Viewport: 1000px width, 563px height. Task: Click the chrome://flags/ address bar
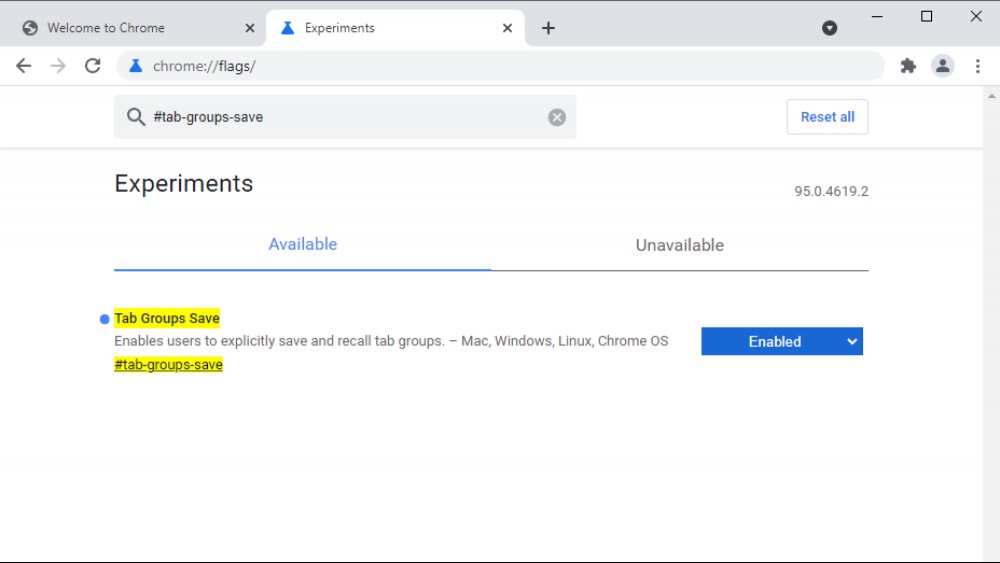(500, 66)
